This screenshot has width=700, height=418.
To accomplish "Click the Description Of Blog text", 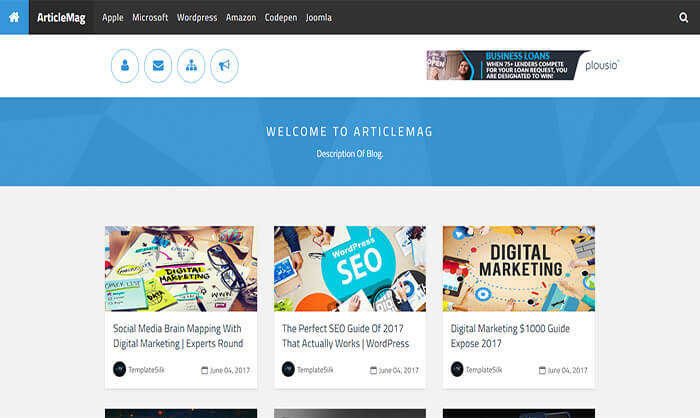I will (x=350, y=154).
